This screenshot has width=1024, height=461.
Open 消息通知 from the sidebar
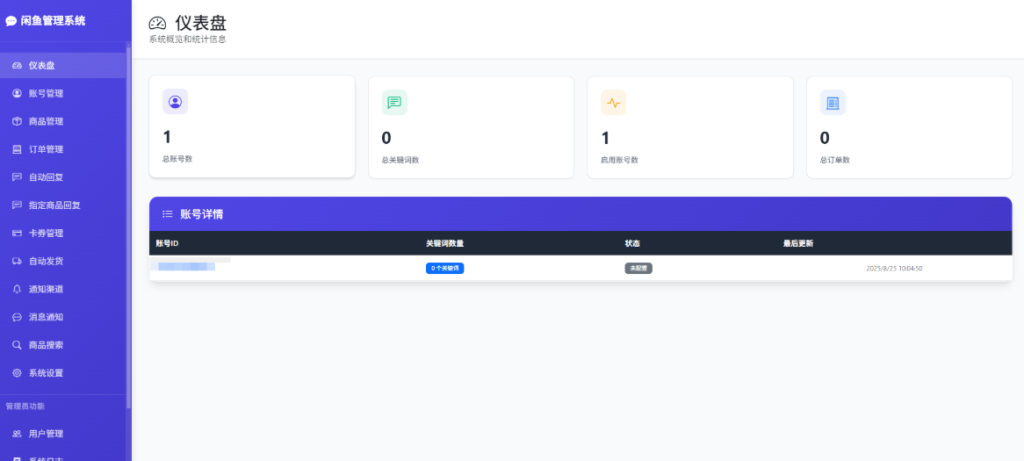coord(46,318)
